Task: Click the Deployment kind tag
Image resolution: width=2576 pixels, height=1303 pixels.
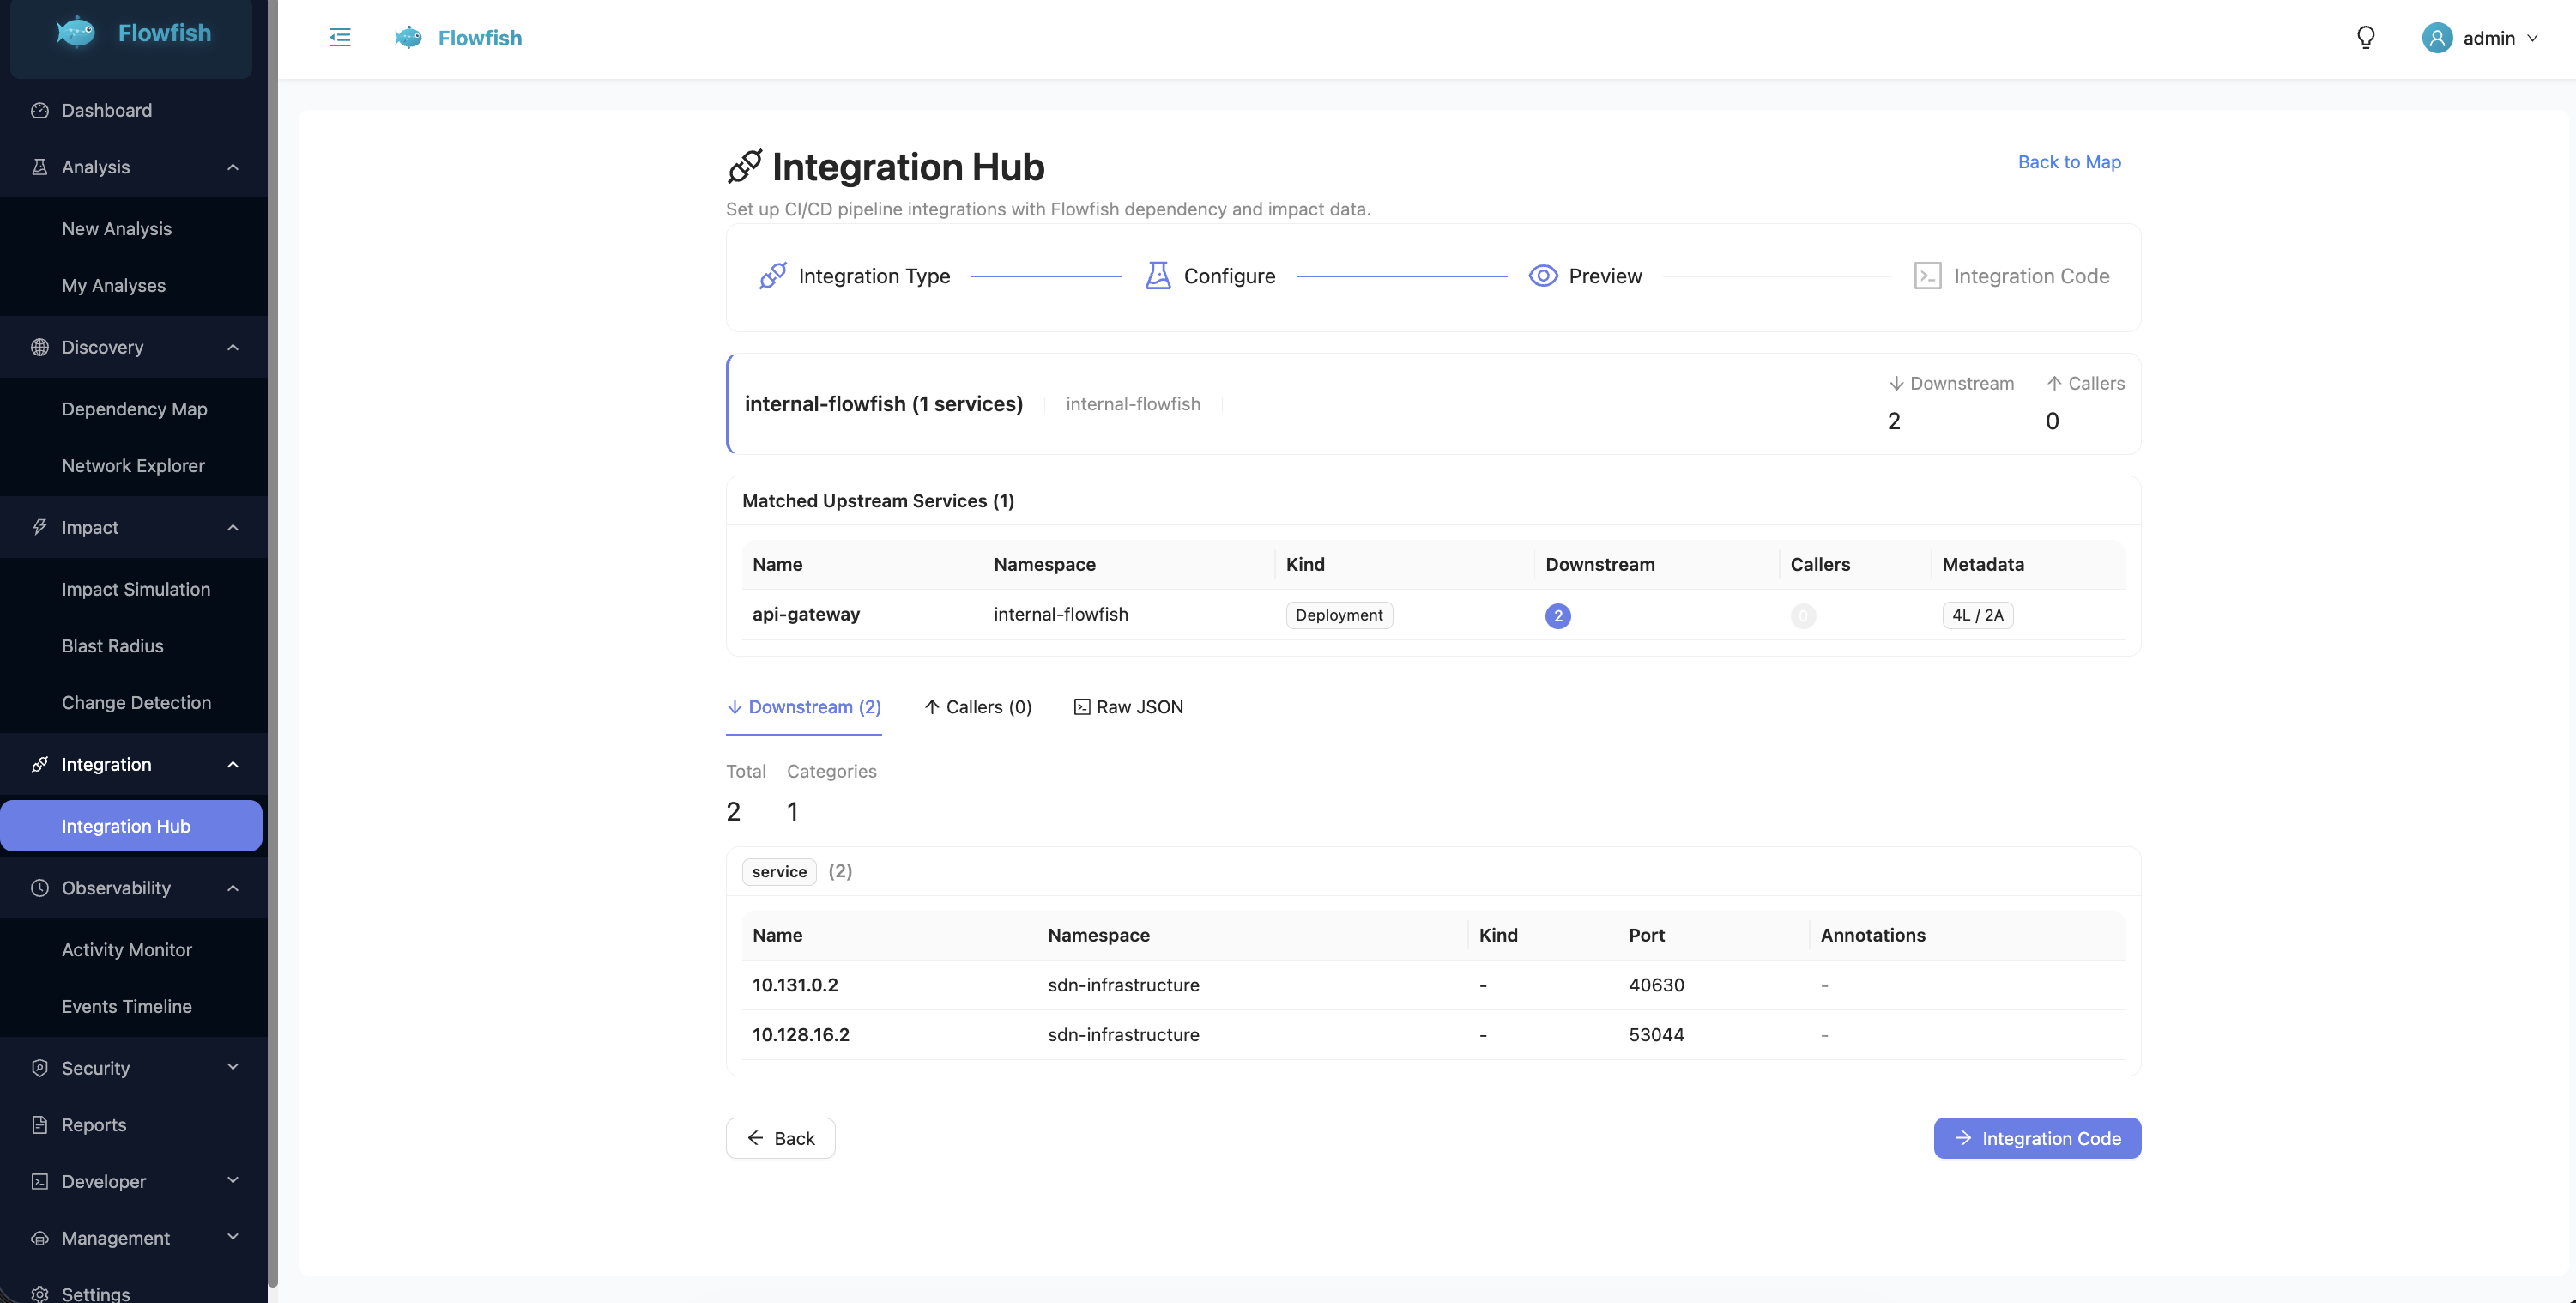Action: tap(1339, 615)
